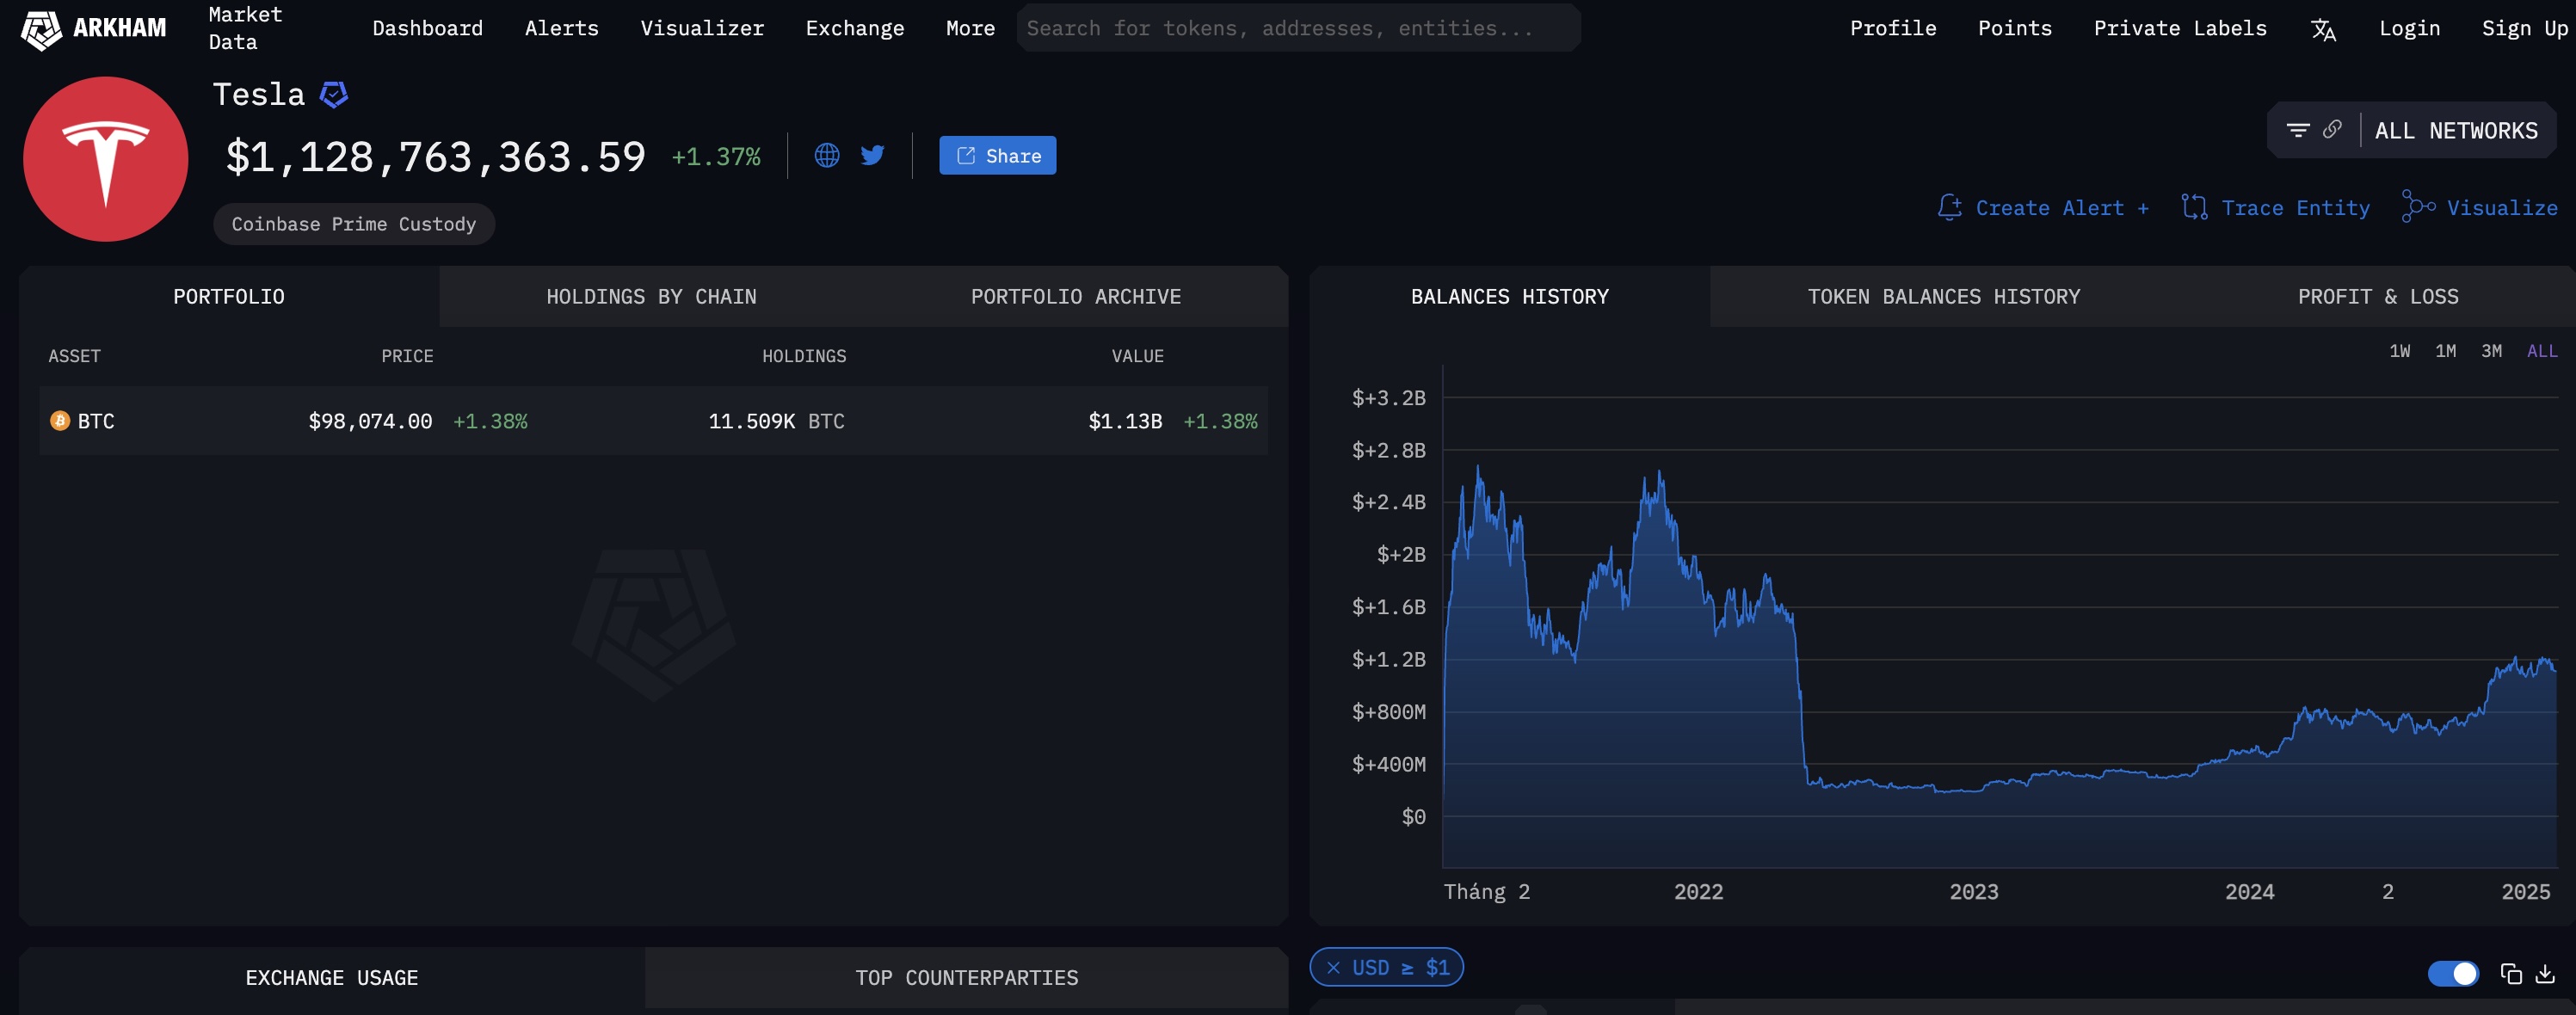Click the BTC asset name
Screen dimensions: 2576x1015
[x=96, y=421]
